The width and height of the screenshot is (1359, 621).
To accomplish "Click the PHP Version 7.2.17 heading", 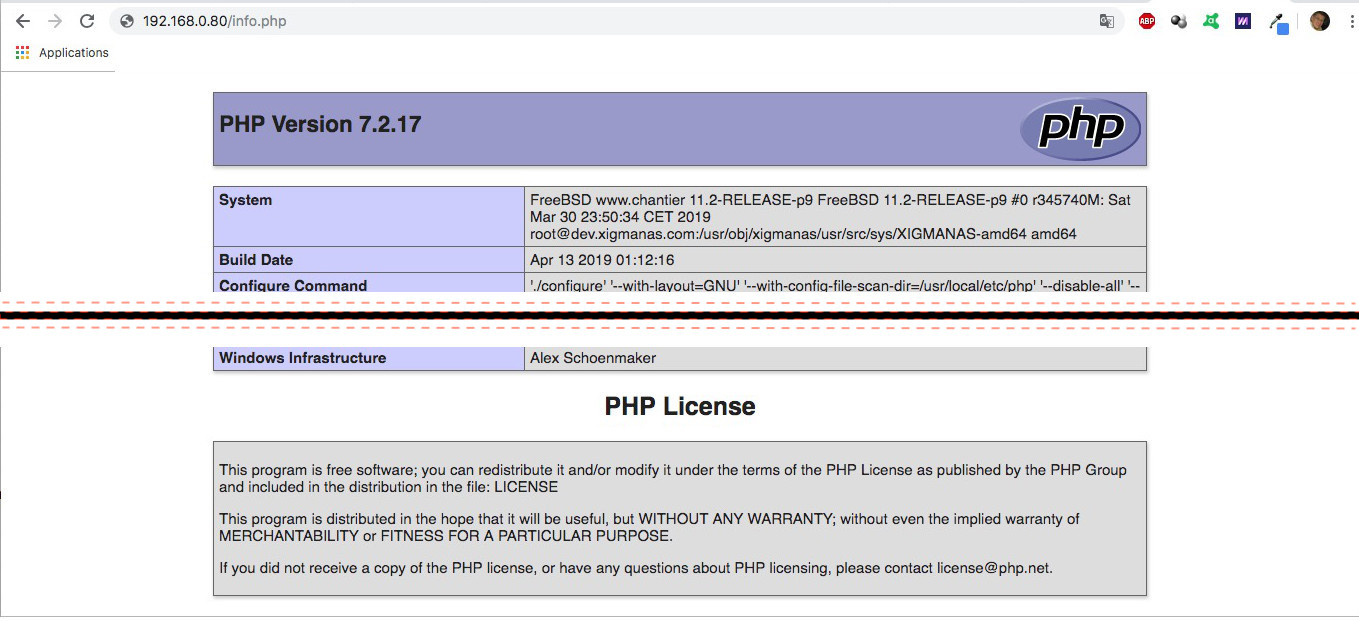I will tap(320, 125).
